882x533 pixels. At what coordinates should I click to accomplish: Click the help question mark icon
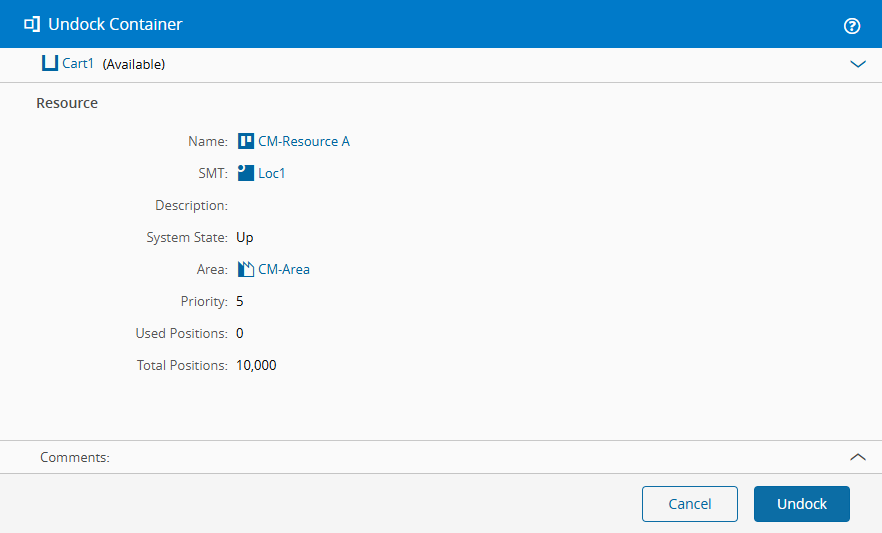pos(852,26)
